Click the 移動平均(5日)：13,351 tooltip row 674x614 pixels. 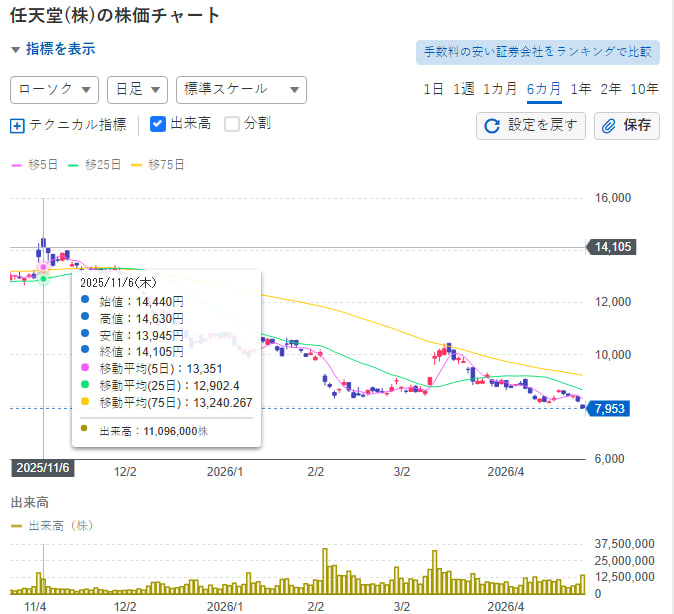tap(152, 369)
